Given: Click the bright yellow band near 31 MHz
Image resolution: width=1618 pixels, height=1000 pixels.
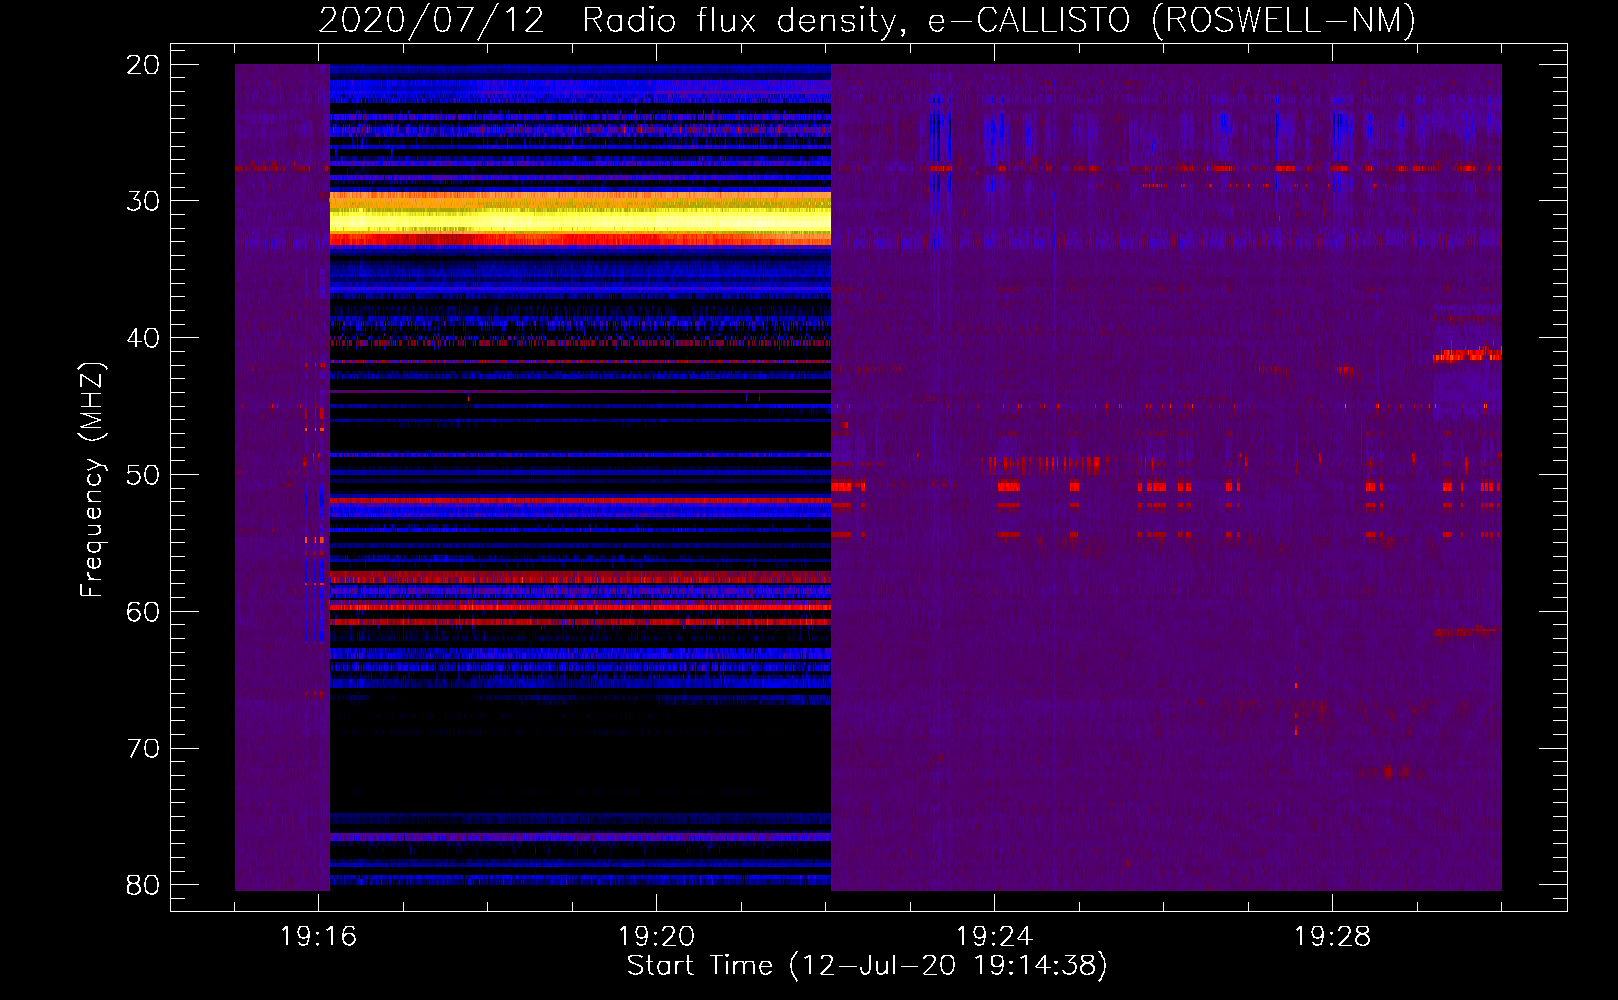Looking at the screenshot, I should coord(580,219).
